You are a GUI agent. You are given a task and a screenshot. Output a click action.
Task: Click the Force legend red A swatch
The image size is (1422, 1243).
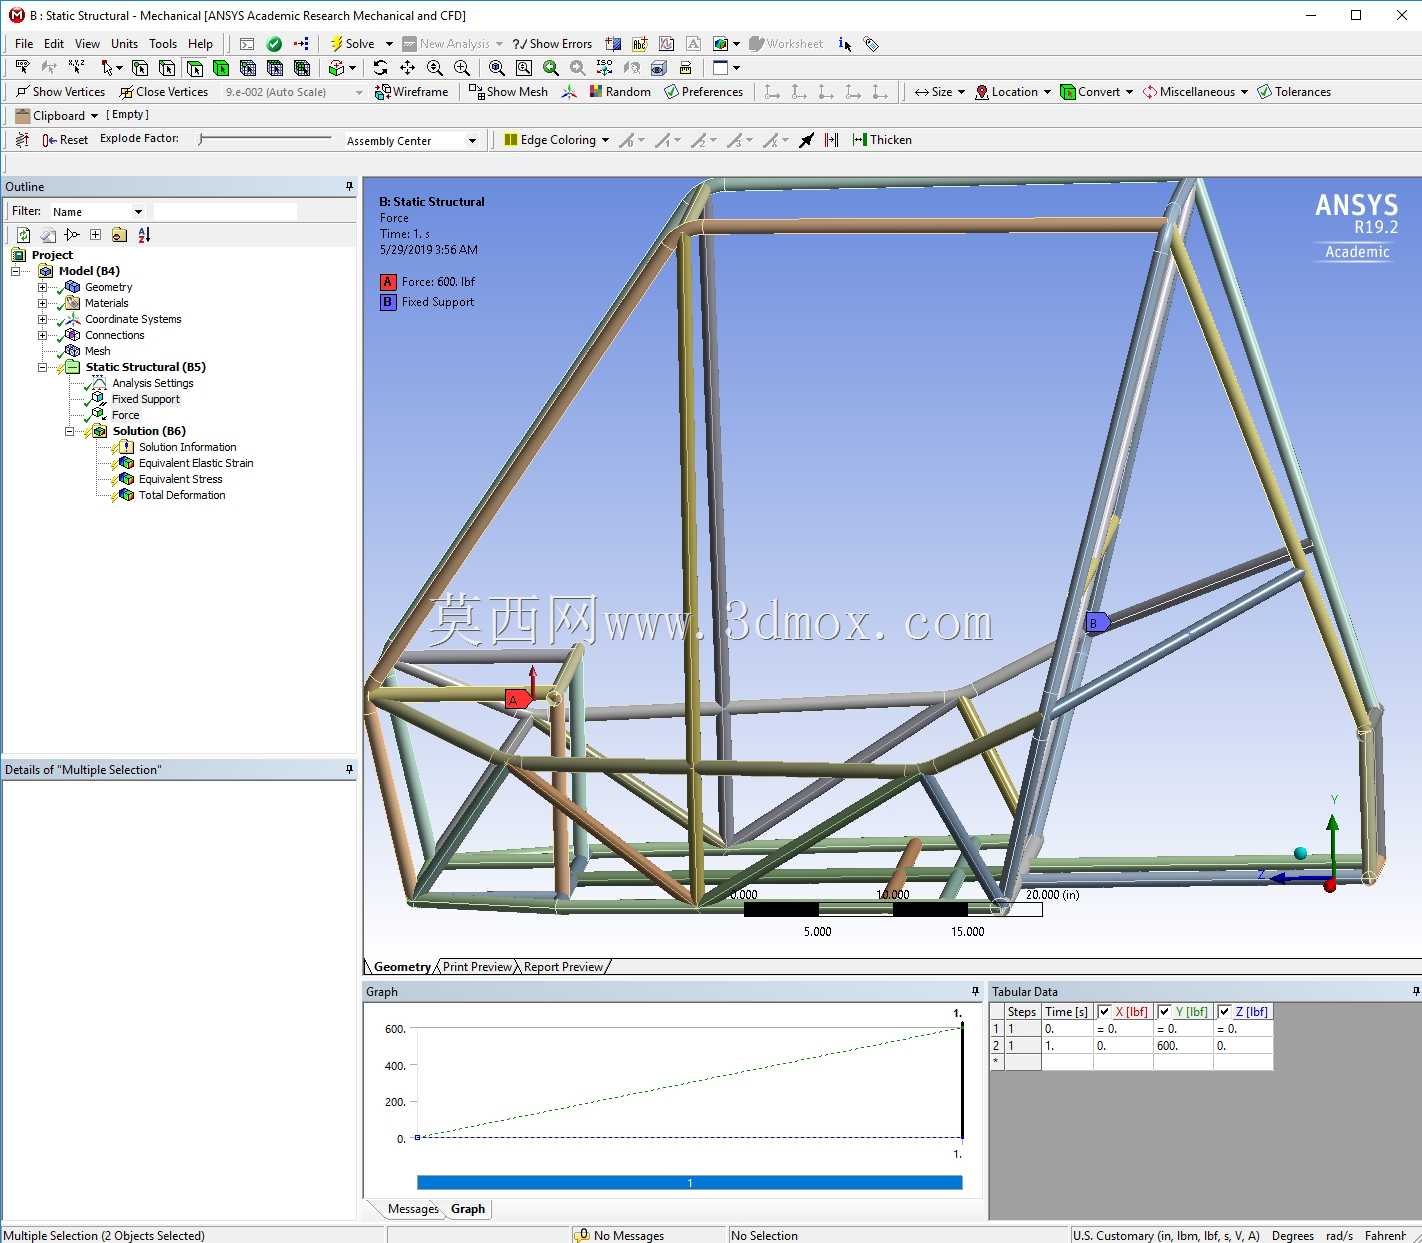click(x=388, y=282)
